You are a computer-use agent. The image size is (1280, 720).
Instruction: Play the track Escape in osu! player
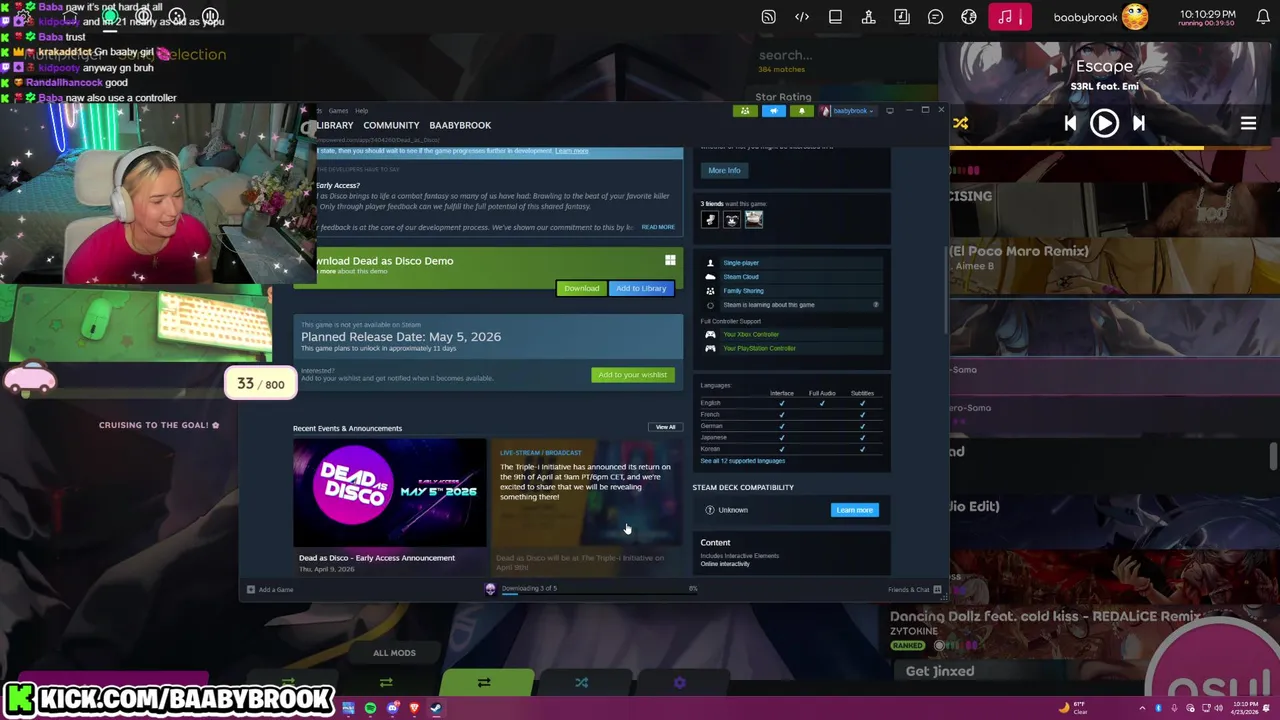point(1104,123)
